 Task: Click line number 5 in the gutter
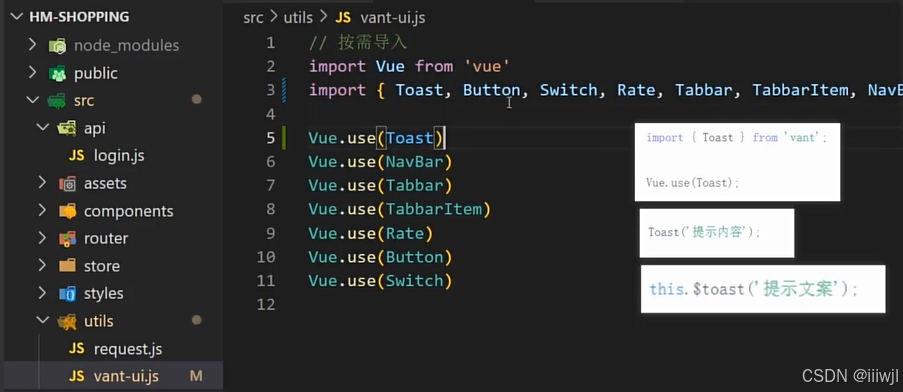click(x=270, y=139)
